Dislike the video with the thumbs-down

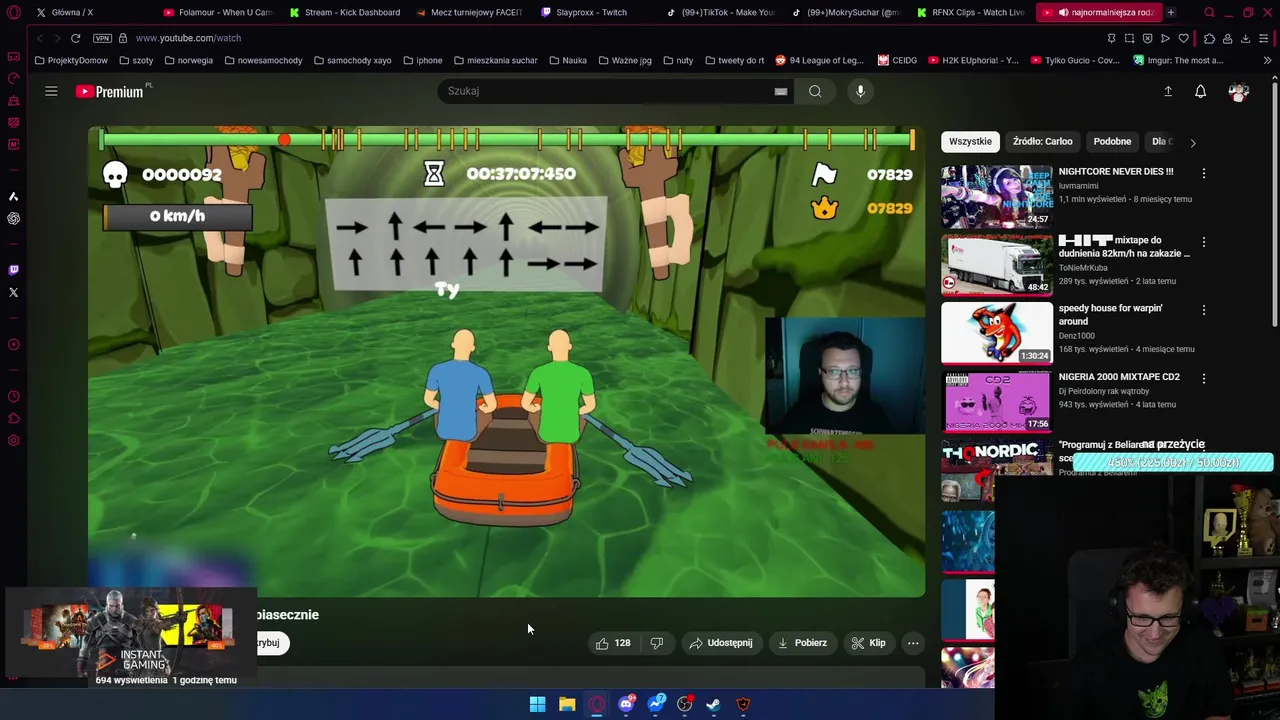click(657, 643)
